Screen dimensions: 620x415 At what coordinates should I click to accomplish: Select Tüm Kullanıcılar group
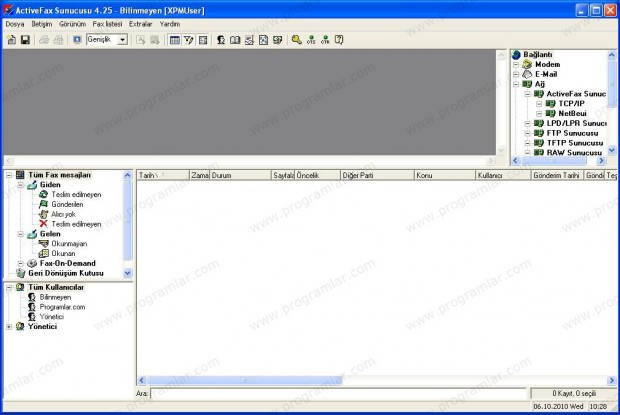tap(56, 287)
